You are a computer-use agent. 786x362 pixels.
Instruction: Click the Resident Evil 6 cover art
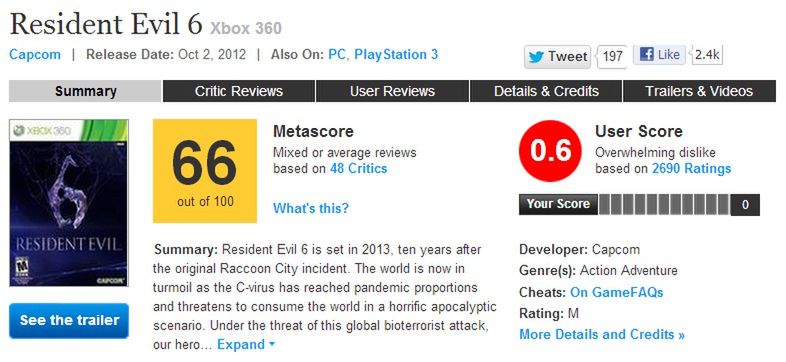(69, 203)
